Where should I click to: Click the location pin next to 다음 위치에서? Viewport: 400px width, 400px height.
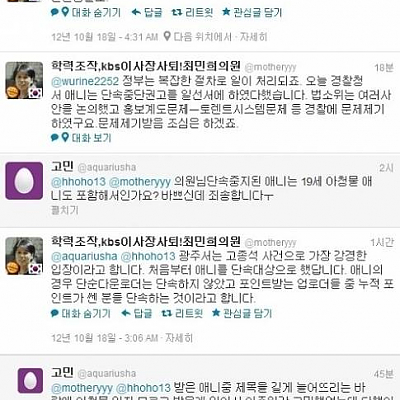[167, 36]
